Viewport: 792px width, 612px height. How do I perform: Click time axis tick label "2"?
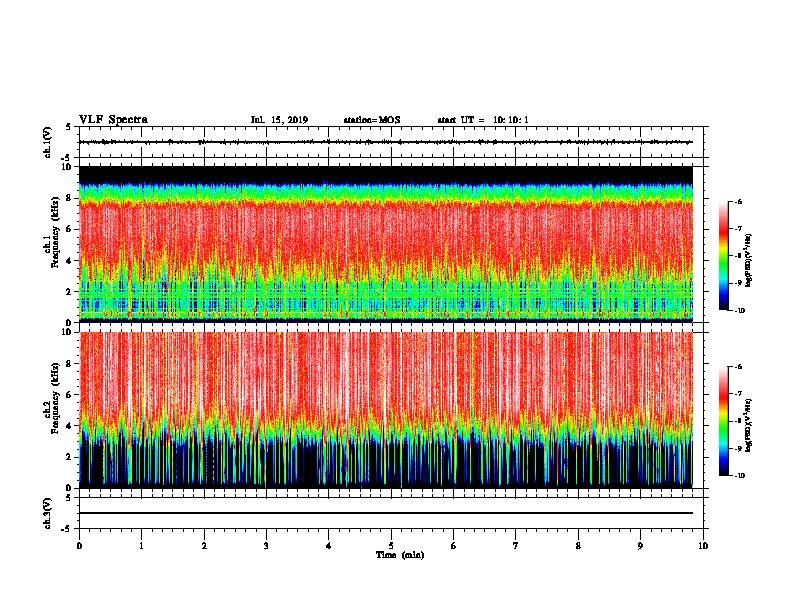tap(204, 546)
